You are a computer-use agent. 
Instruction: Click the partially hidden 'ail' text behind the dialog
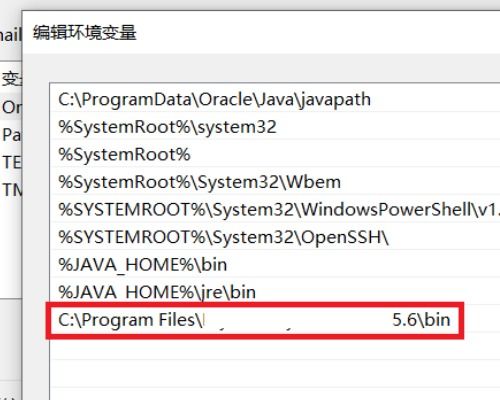pos(10,35)
